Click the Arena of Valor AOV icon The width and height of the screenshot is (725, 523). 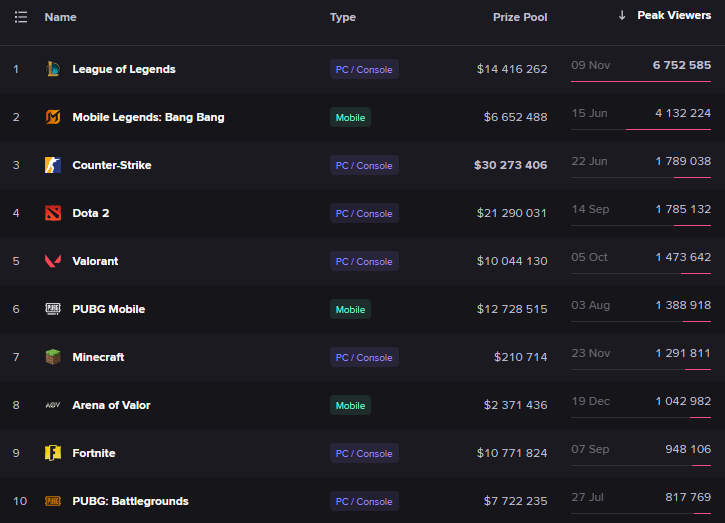click(53, 405)
